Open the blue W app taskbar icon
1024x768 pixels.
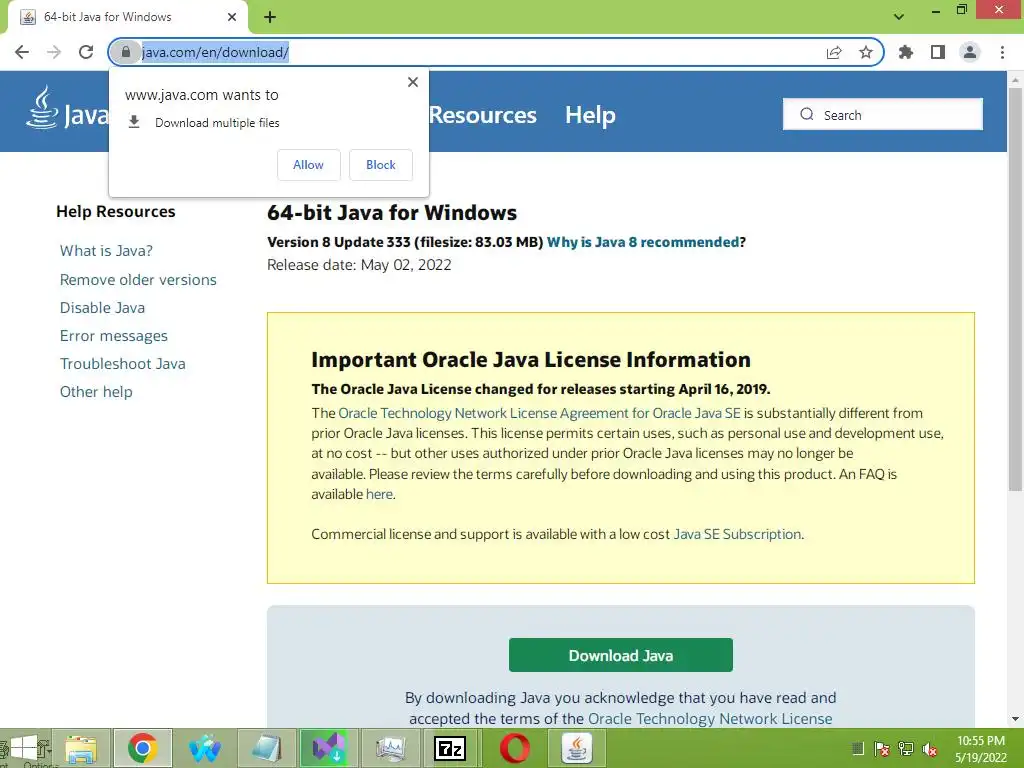[205, 748]
